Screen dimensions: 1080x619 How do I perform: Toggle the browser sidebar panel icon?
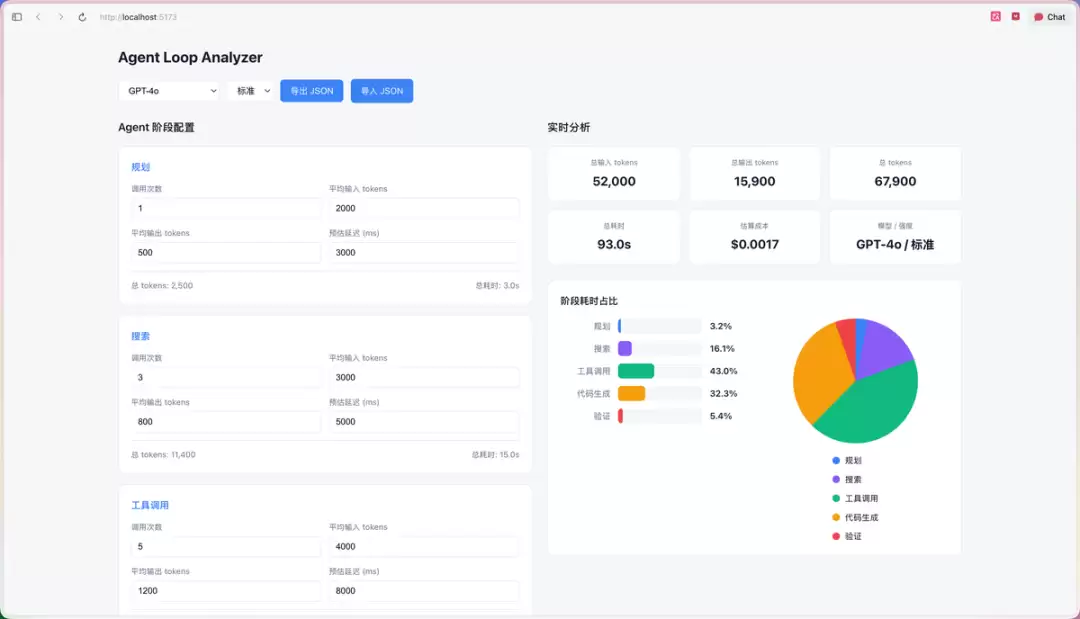(17, 17)
